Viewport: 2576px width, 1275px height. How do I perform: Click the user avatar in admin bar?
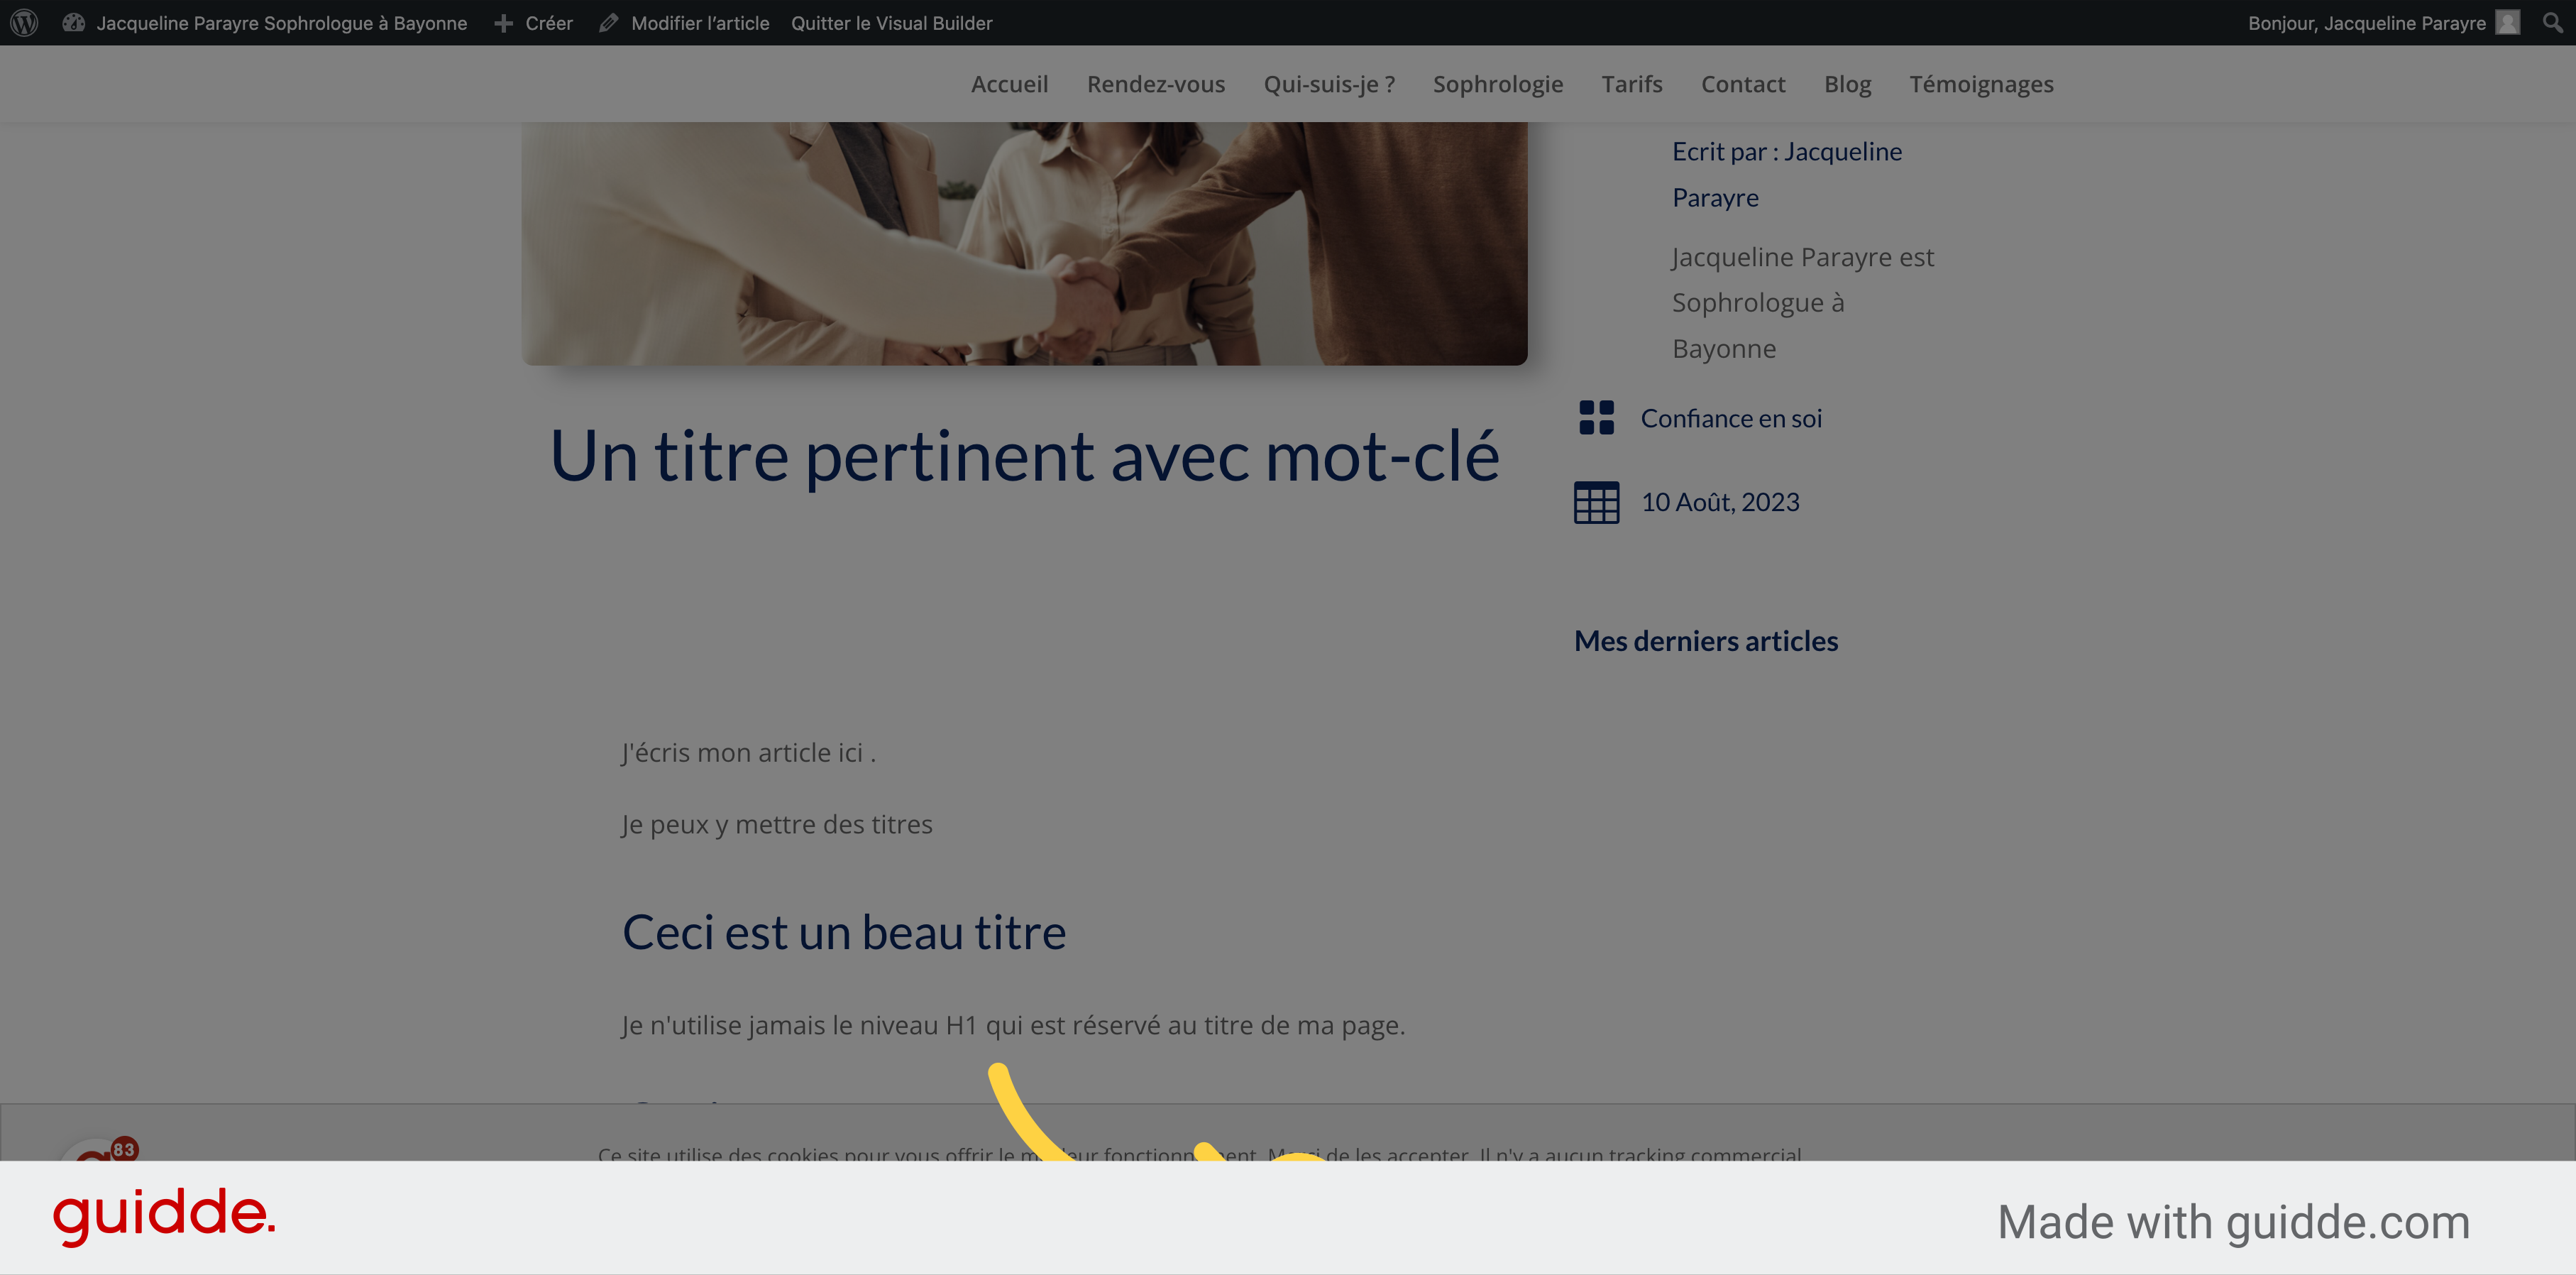point(2507,22)
